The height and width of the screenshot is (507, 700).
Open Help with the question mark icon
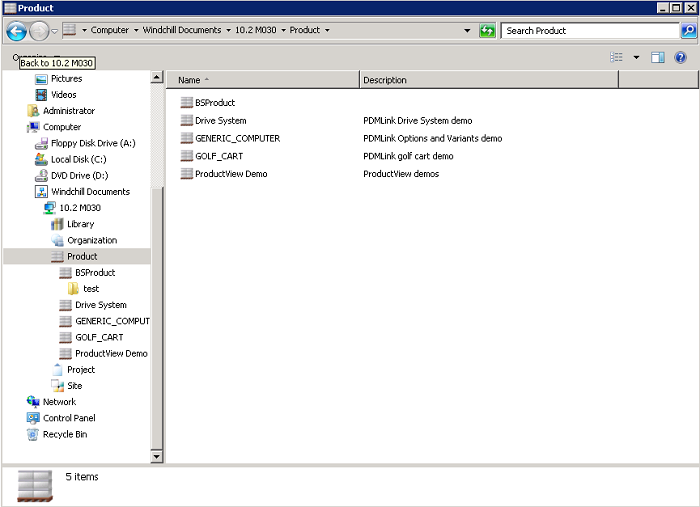680,57
